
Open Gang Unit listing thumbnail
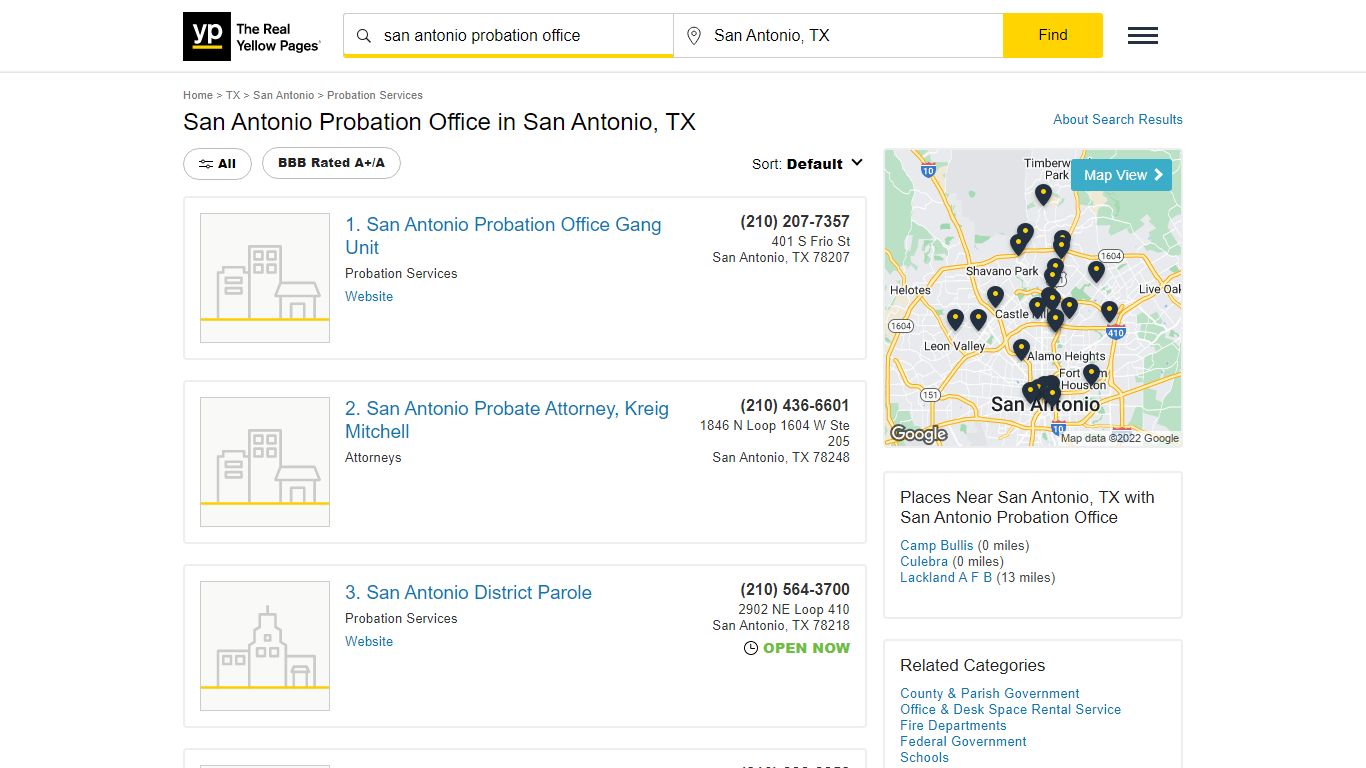265,278
